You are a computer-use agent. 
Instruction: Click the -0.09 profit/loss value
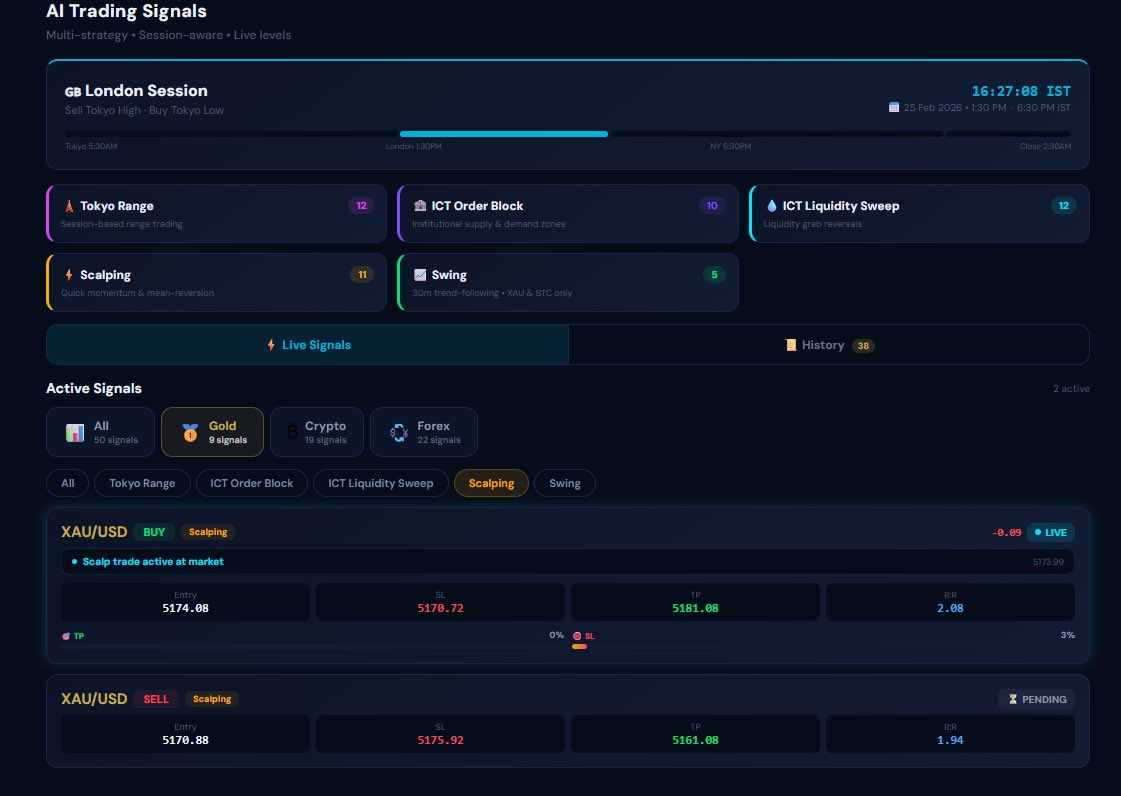[1007, 533]
